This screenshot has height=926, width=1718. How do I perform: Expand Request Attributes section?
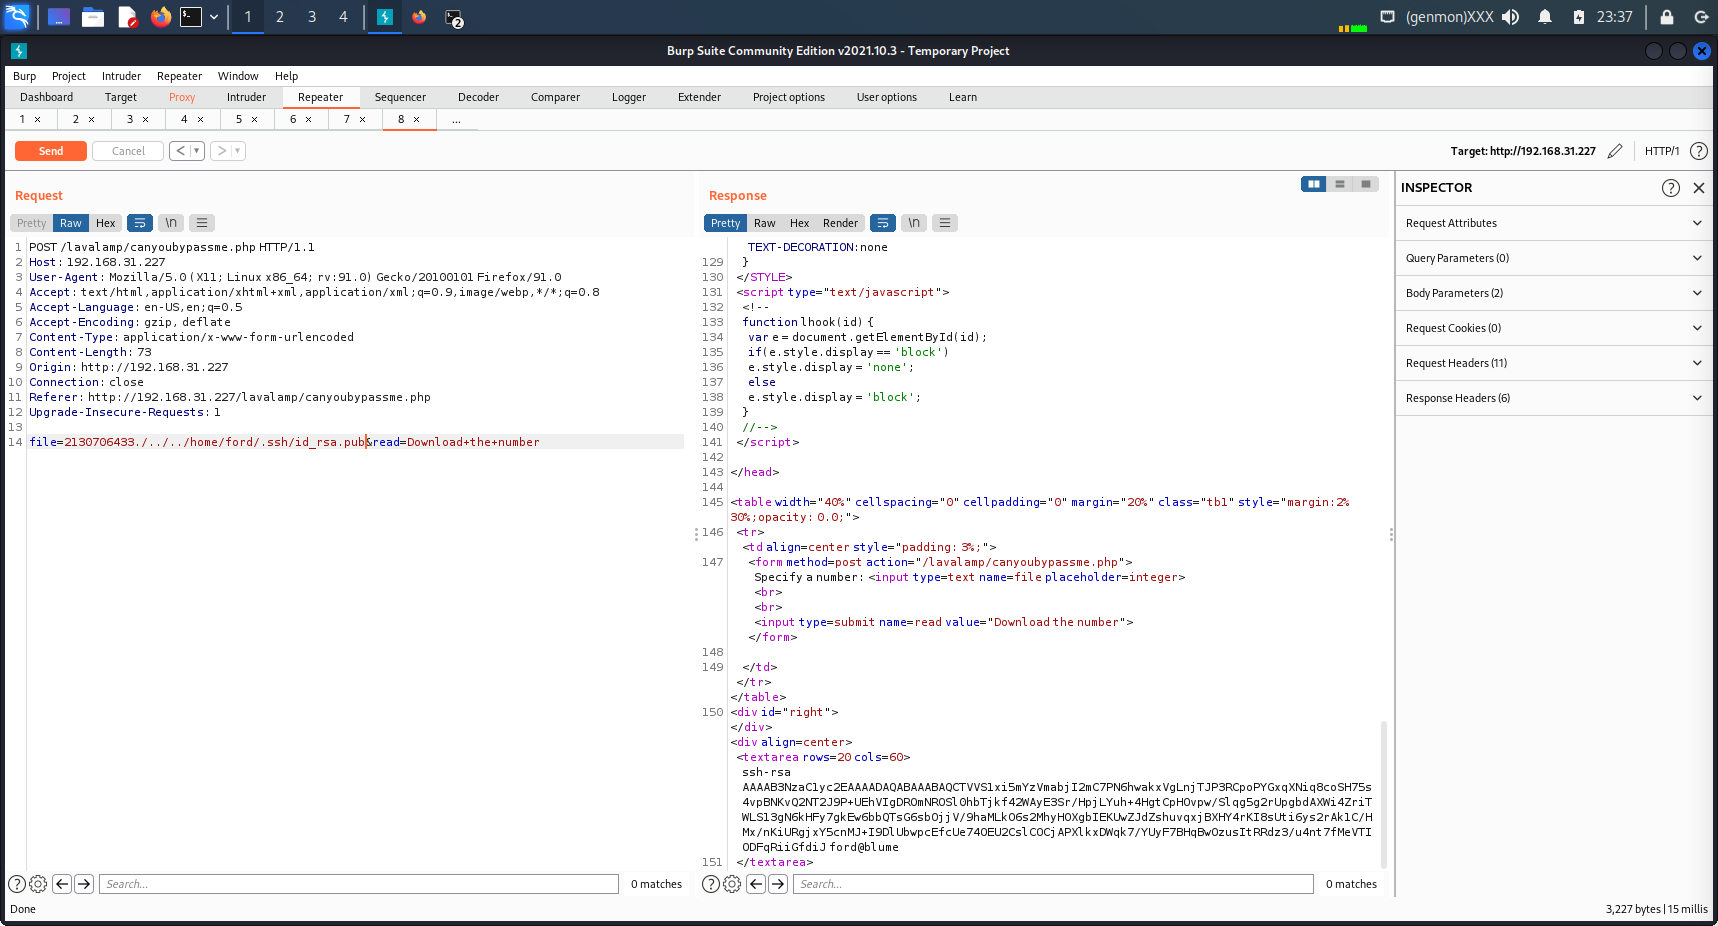click(x=1555, y=223)
